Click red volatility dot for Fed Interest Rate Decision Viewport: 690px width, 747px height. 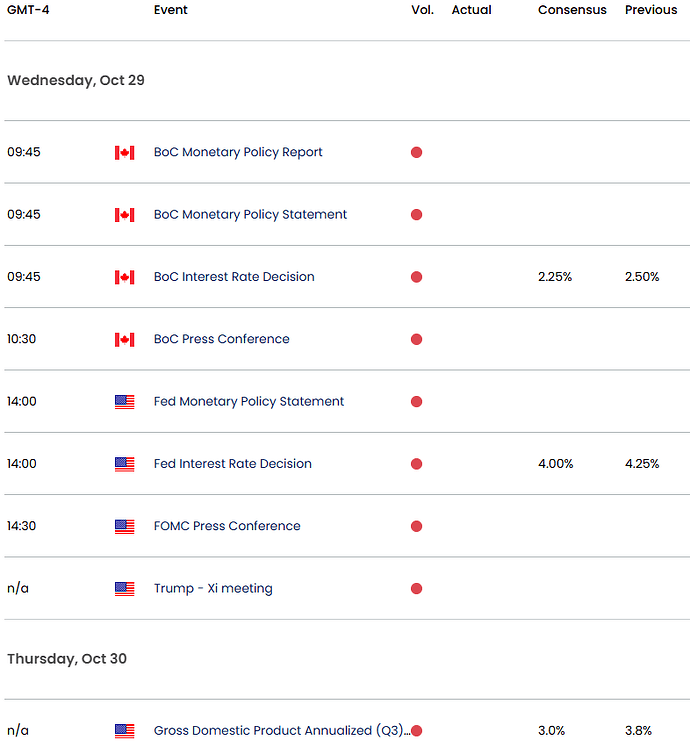coord(416,464)
